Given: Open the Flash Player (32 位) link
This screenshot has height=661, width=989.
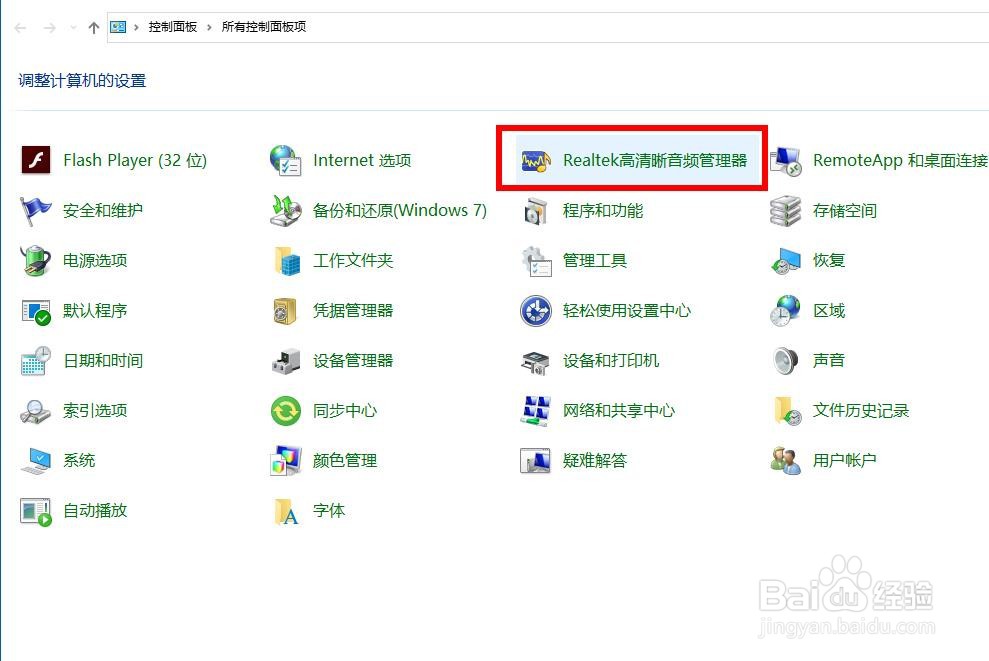Looking at the screenshot, I should pyautogui.click(x=135, y=160).
